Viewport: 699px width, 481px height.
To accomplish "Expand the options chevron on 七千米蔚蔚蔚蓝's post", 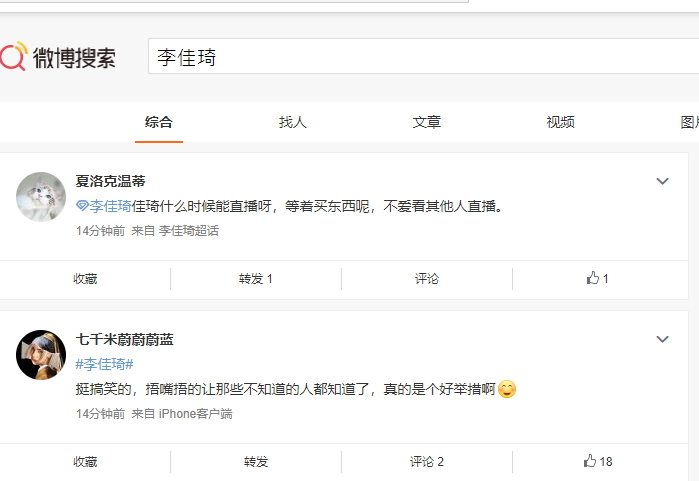I will (x=662, y=339).
